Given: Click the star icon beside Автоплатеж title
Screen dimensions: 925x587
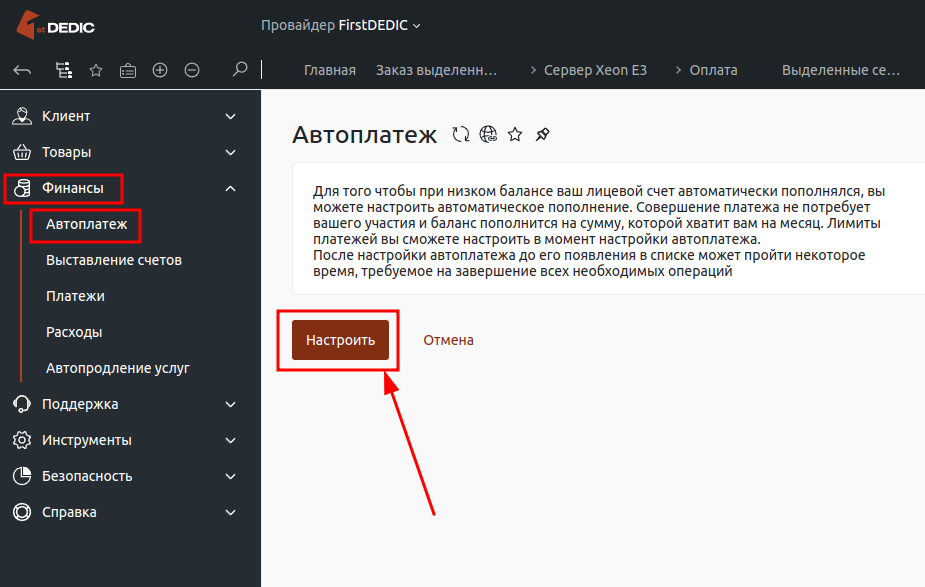Looking at the screenshot, I should (x=515, y=135).
